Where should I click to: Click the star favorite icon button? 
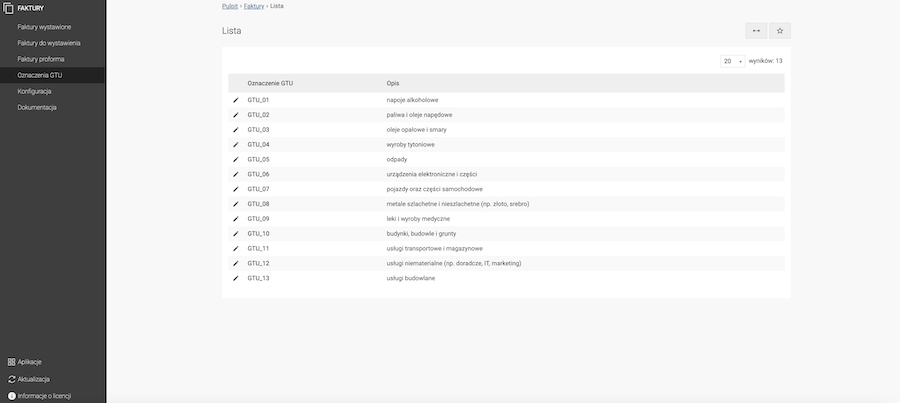click(780, 31)
